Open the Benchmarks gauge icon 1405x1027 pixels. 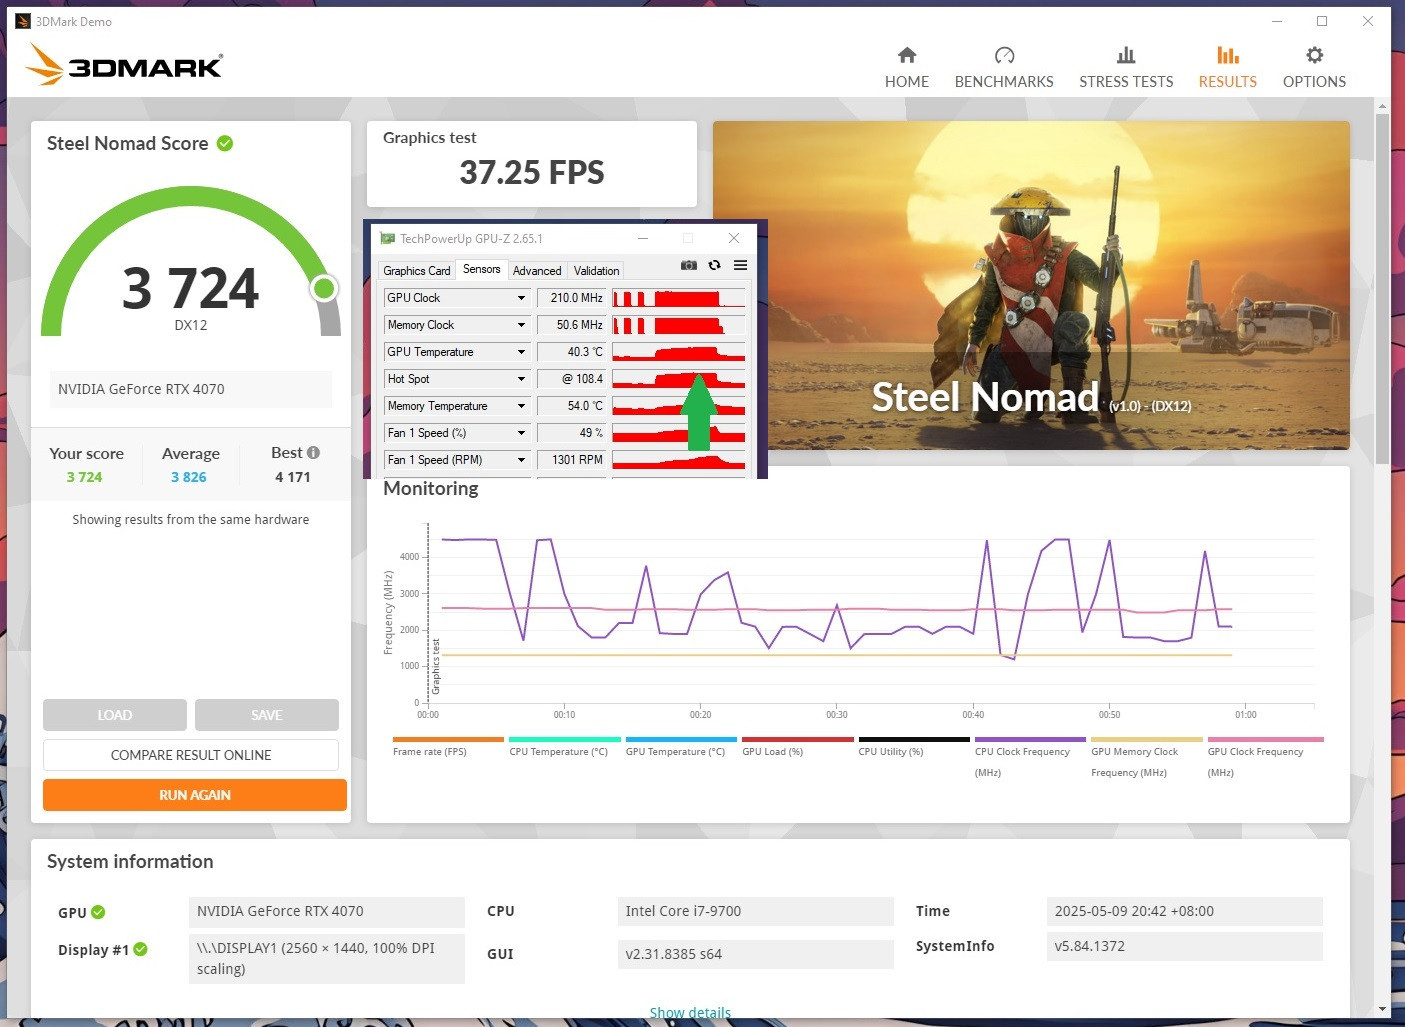point(1004,56)
